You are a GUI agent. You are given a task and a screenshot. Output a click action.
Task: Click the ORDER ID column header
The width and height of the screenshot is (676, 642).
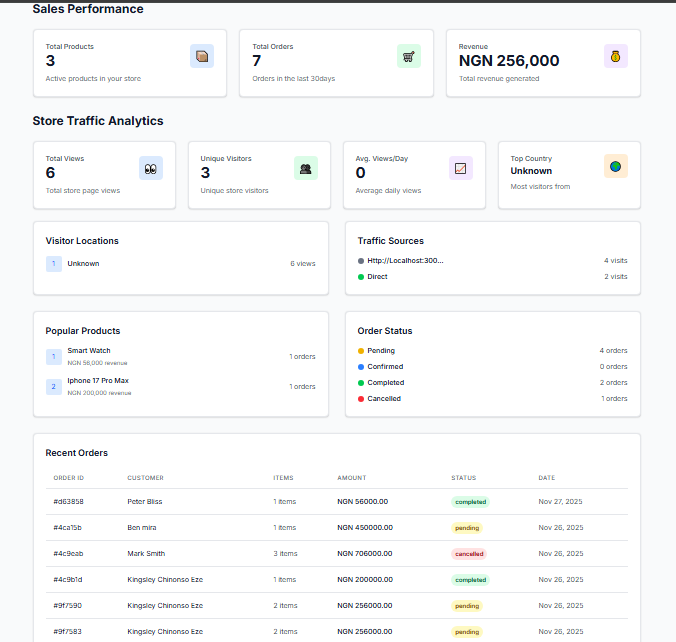[69, 478]
